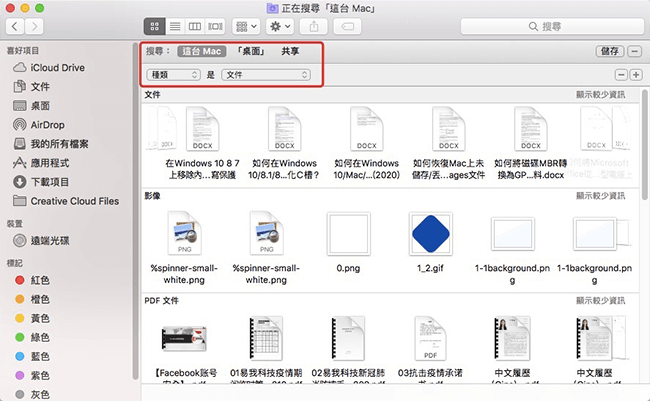Open the gear action menu

click(x=280, y=27)
